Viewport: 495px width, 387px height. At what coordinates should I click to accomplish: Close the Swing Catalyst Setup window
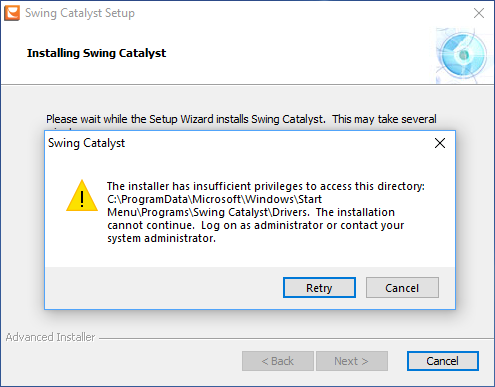[479, 13]
